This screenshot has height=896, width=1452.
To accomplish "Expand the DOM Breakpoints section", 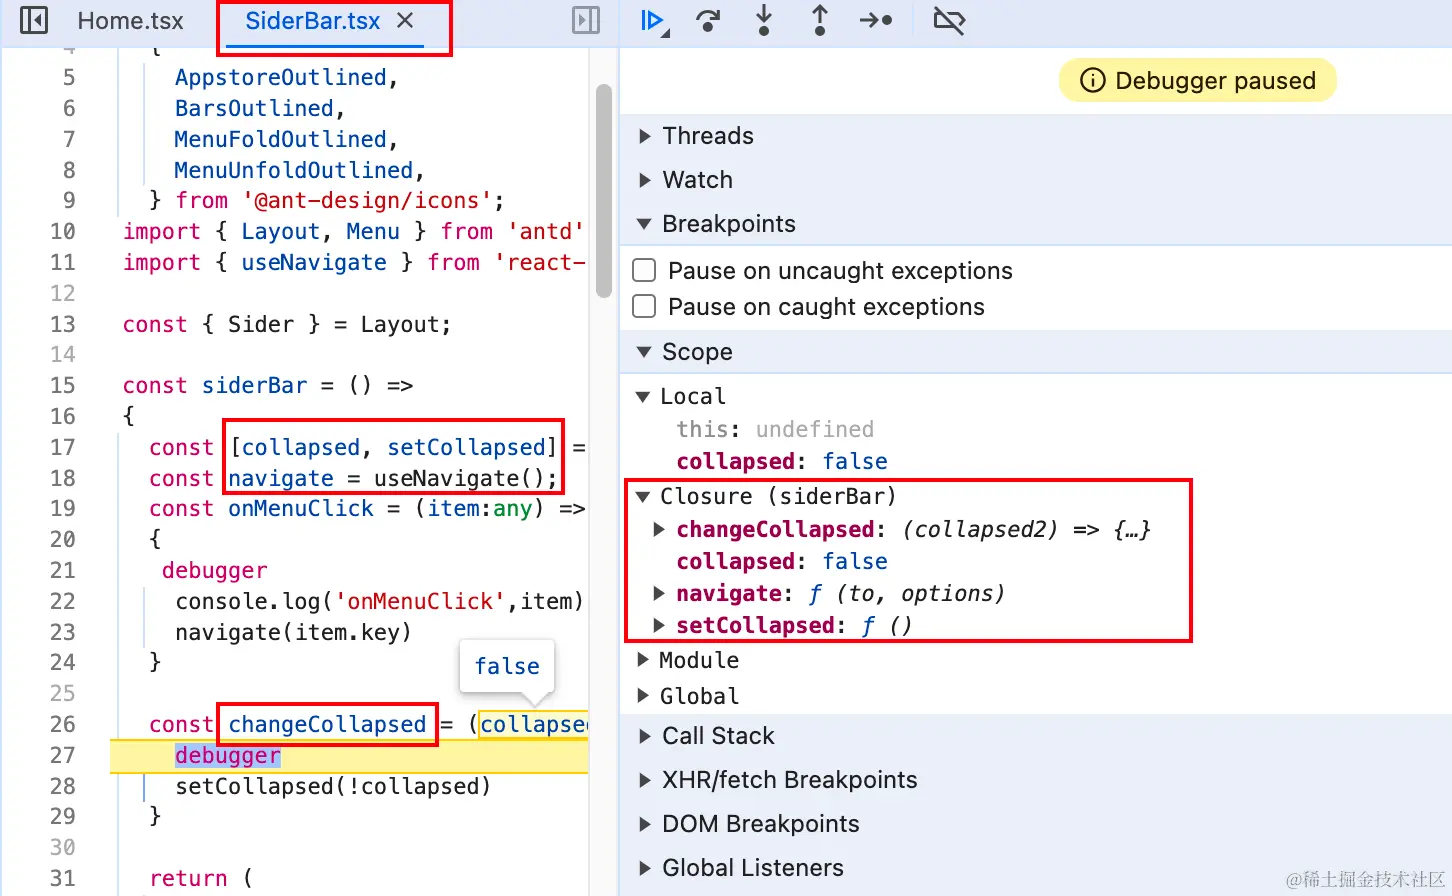I will click(645, 824).
